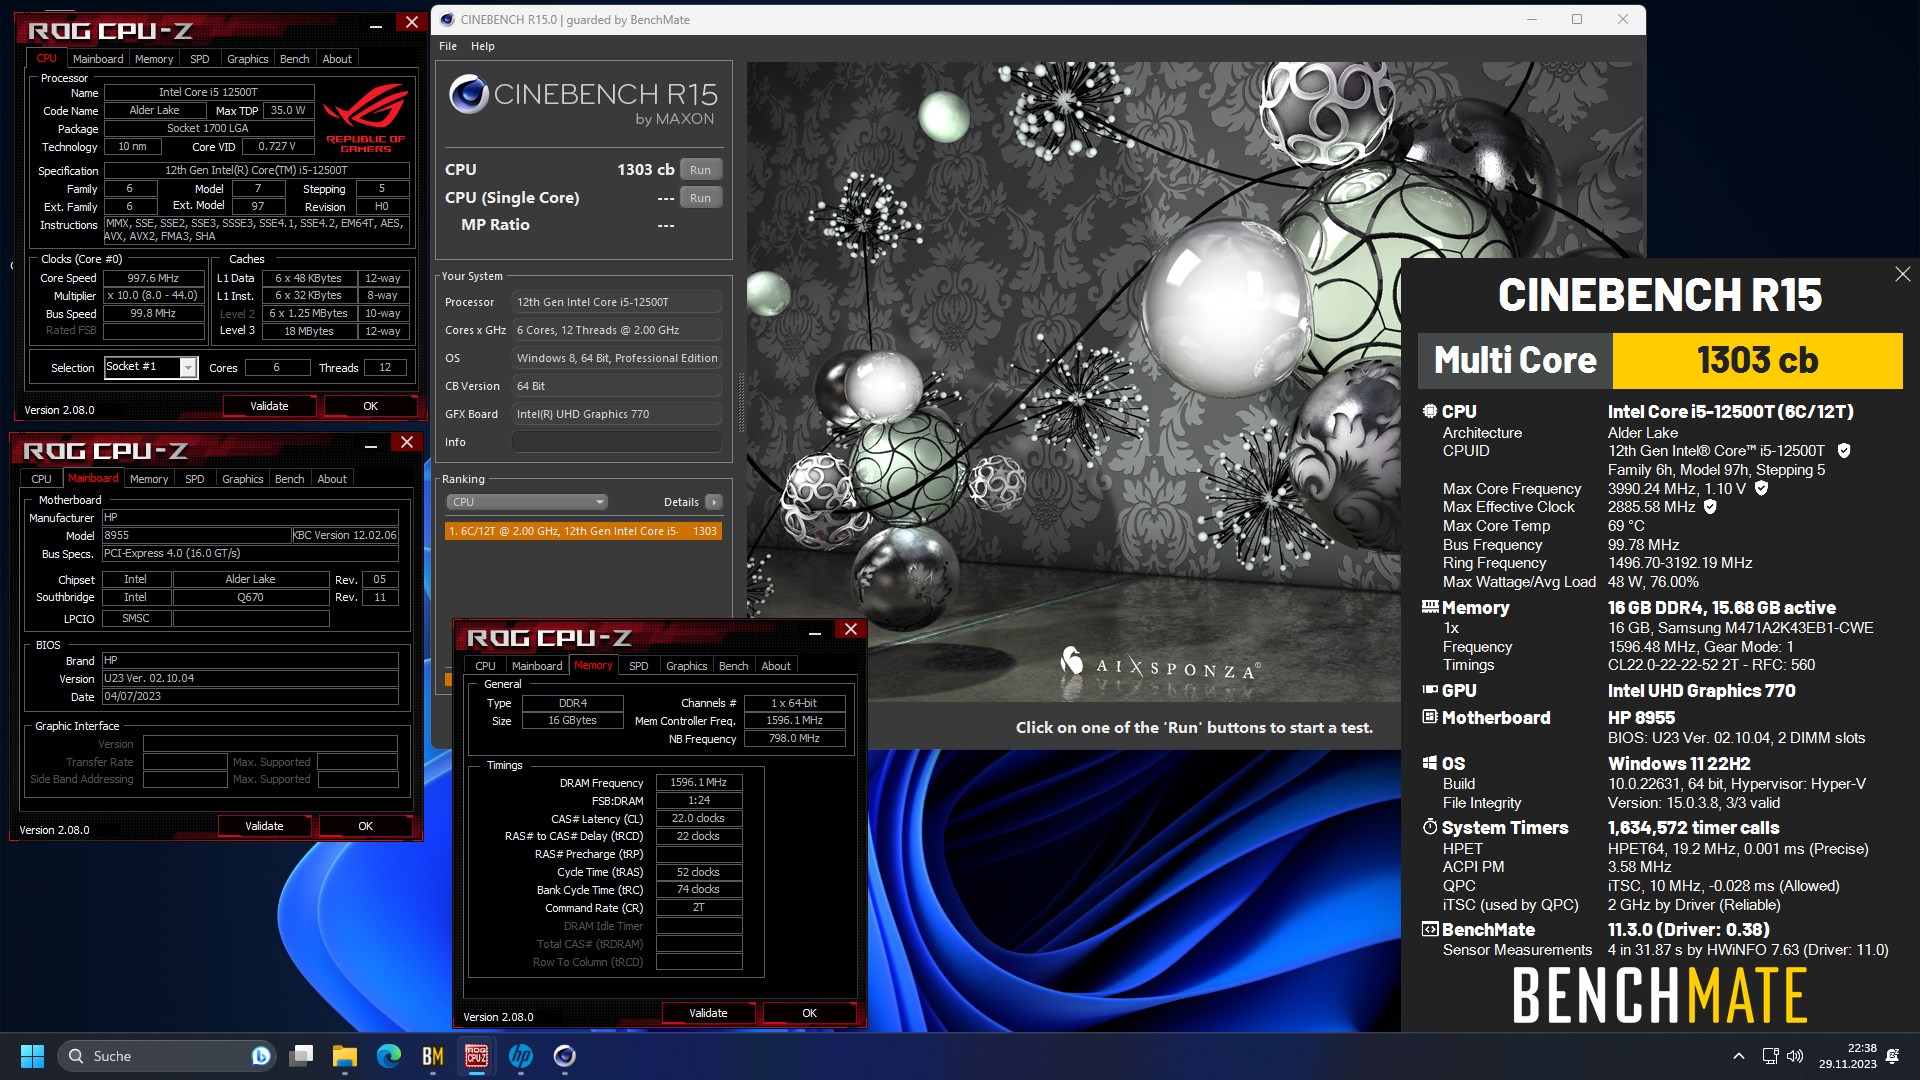Open Mainboard tab in top CPU-Z window
The height and width of the screenshot is (1080, 1920).
pyautogui.click(x=98, y=59)
